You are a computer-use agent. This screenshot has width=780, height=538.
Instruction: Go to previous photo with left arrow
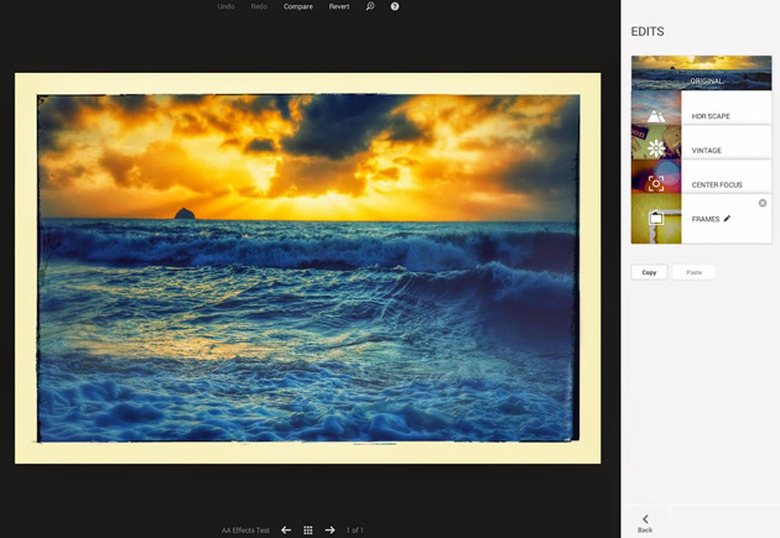286,530
